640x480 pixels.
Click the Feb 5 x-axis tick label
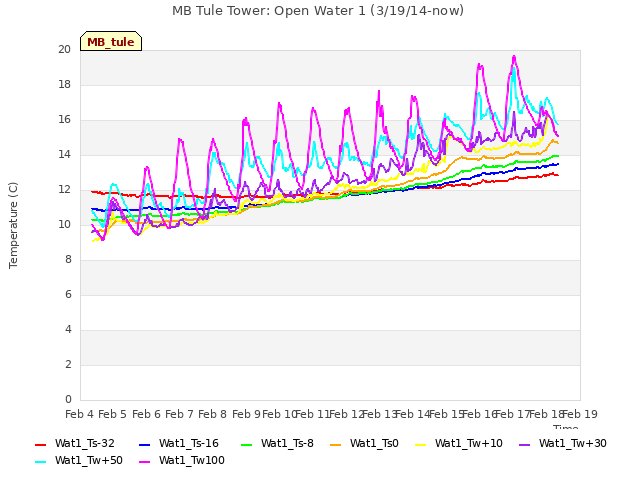113,414
